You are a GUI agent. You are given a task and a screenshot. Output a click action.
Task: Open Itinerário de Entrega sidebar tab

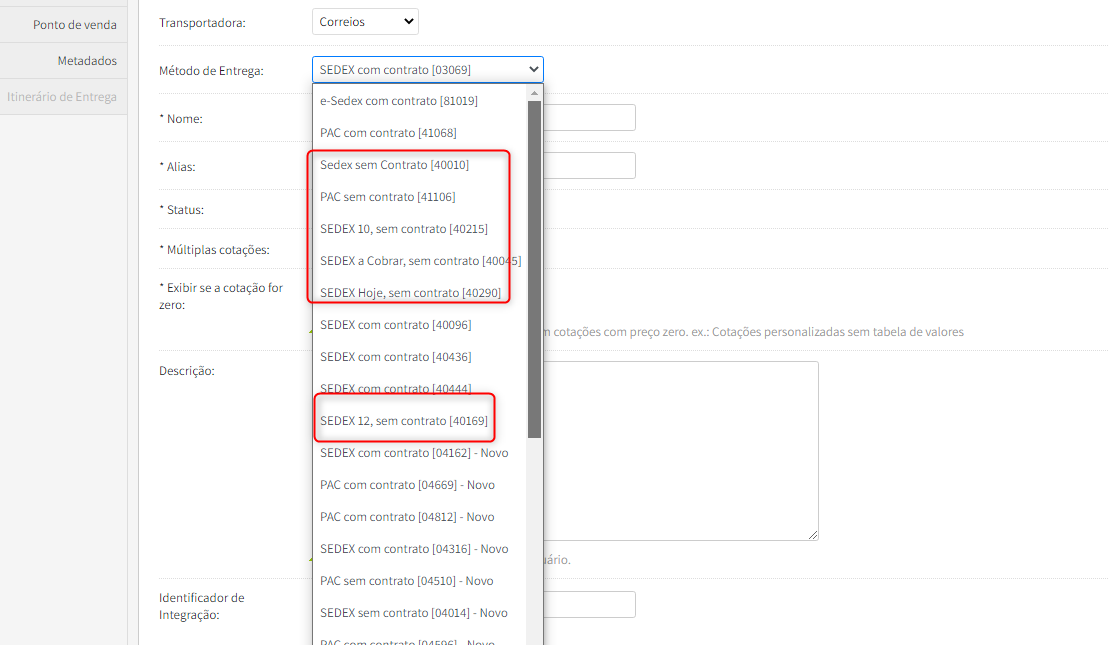[x=64, y=97]
